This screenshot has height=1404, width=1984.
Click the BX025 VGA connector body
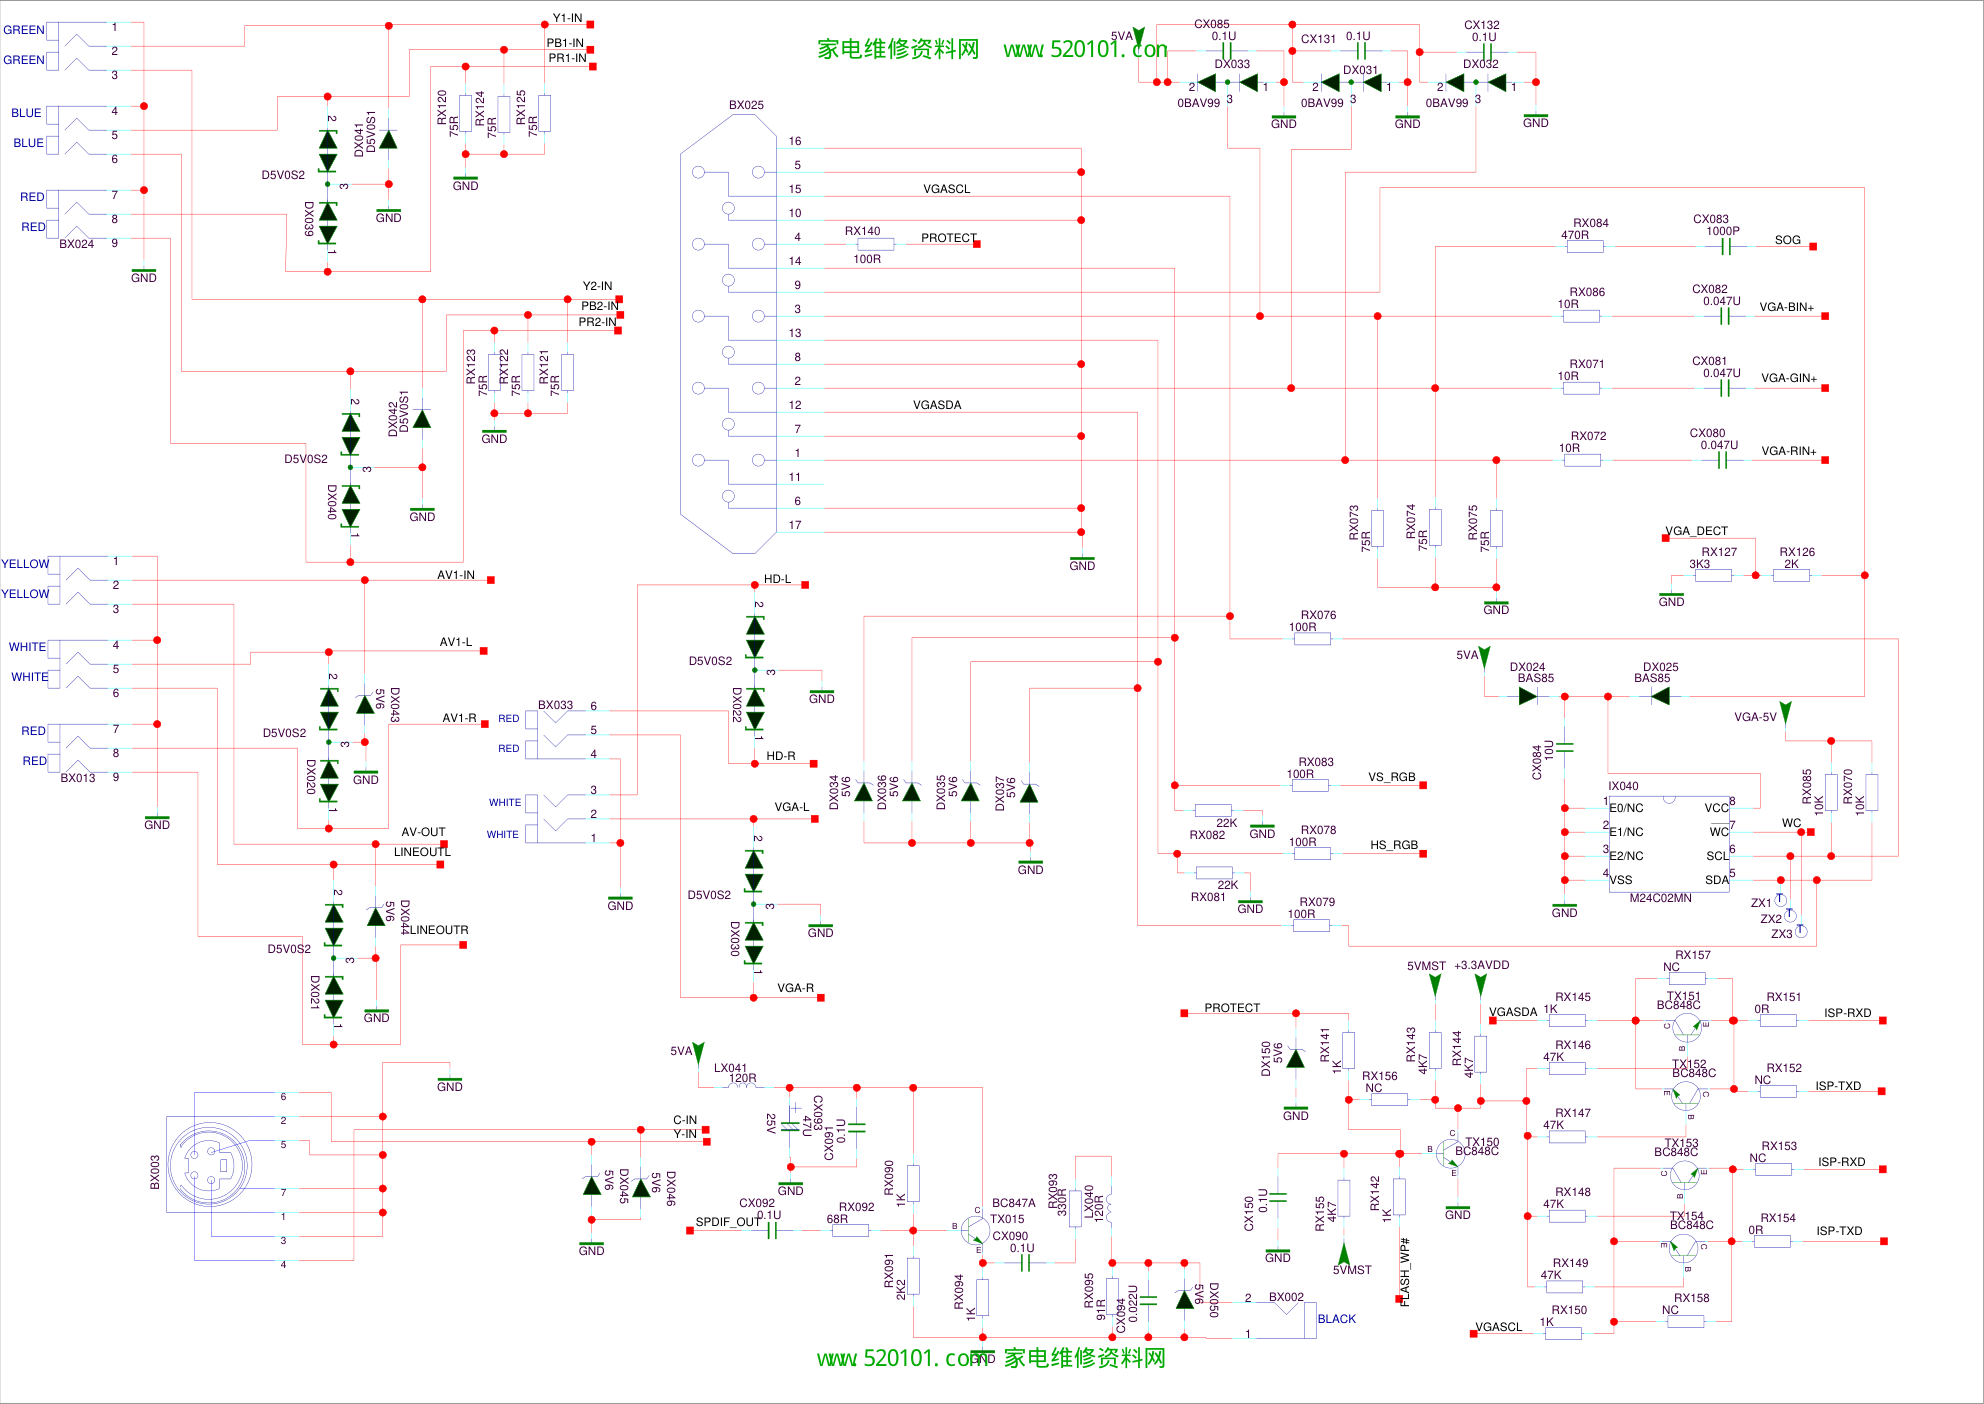click(728, 333)
